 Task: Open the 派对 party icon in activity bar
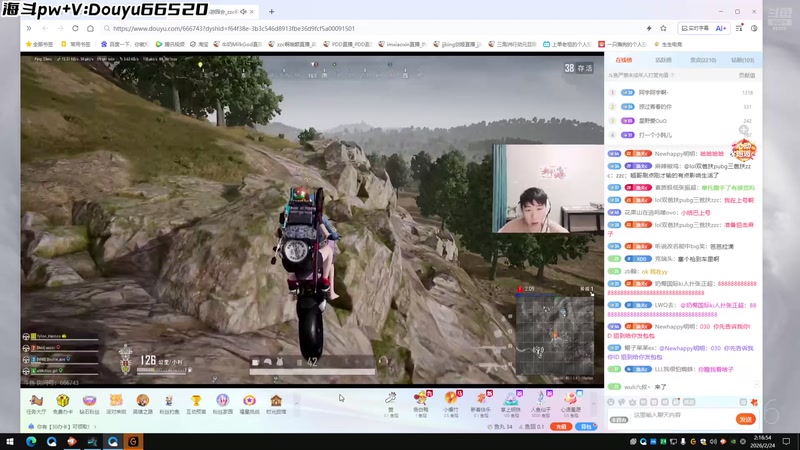[116, 403]
